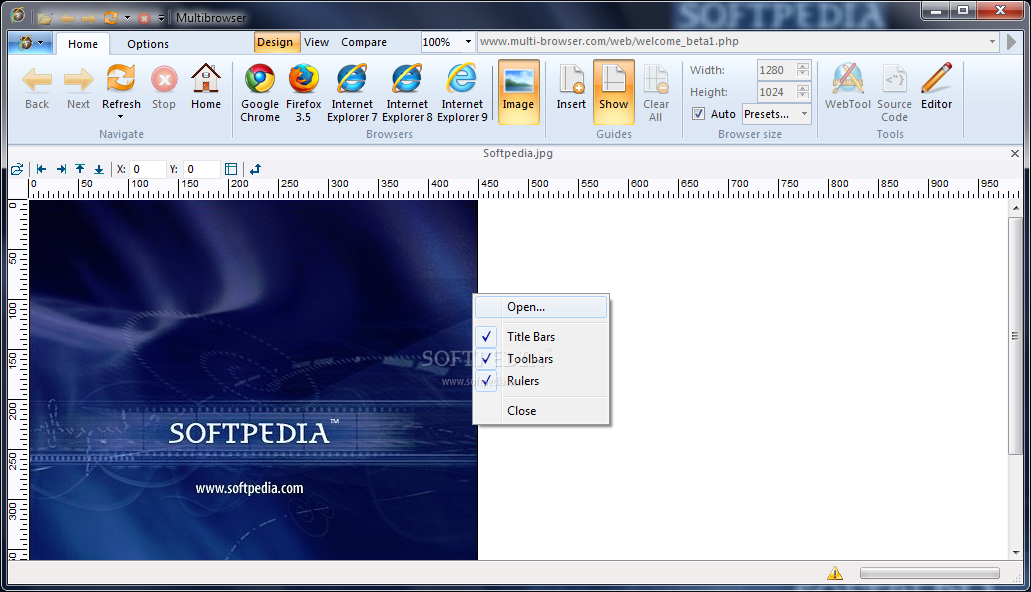
Task: Choose Internet Explorer 8 browser
Action: 407,93
